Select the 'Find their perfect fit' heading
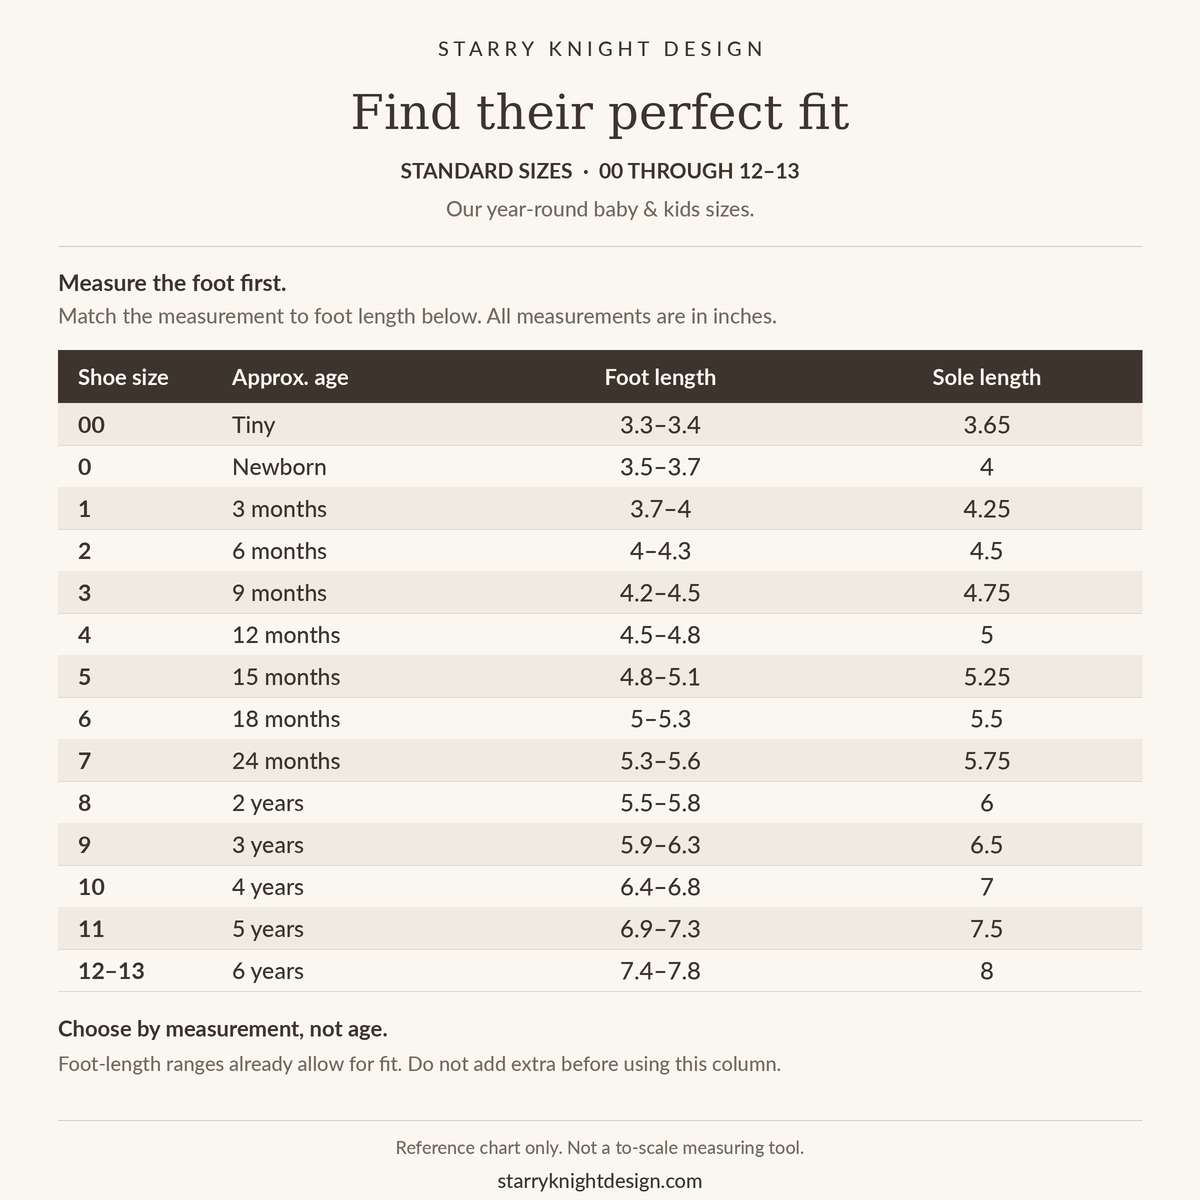 (x=600, y=111)
